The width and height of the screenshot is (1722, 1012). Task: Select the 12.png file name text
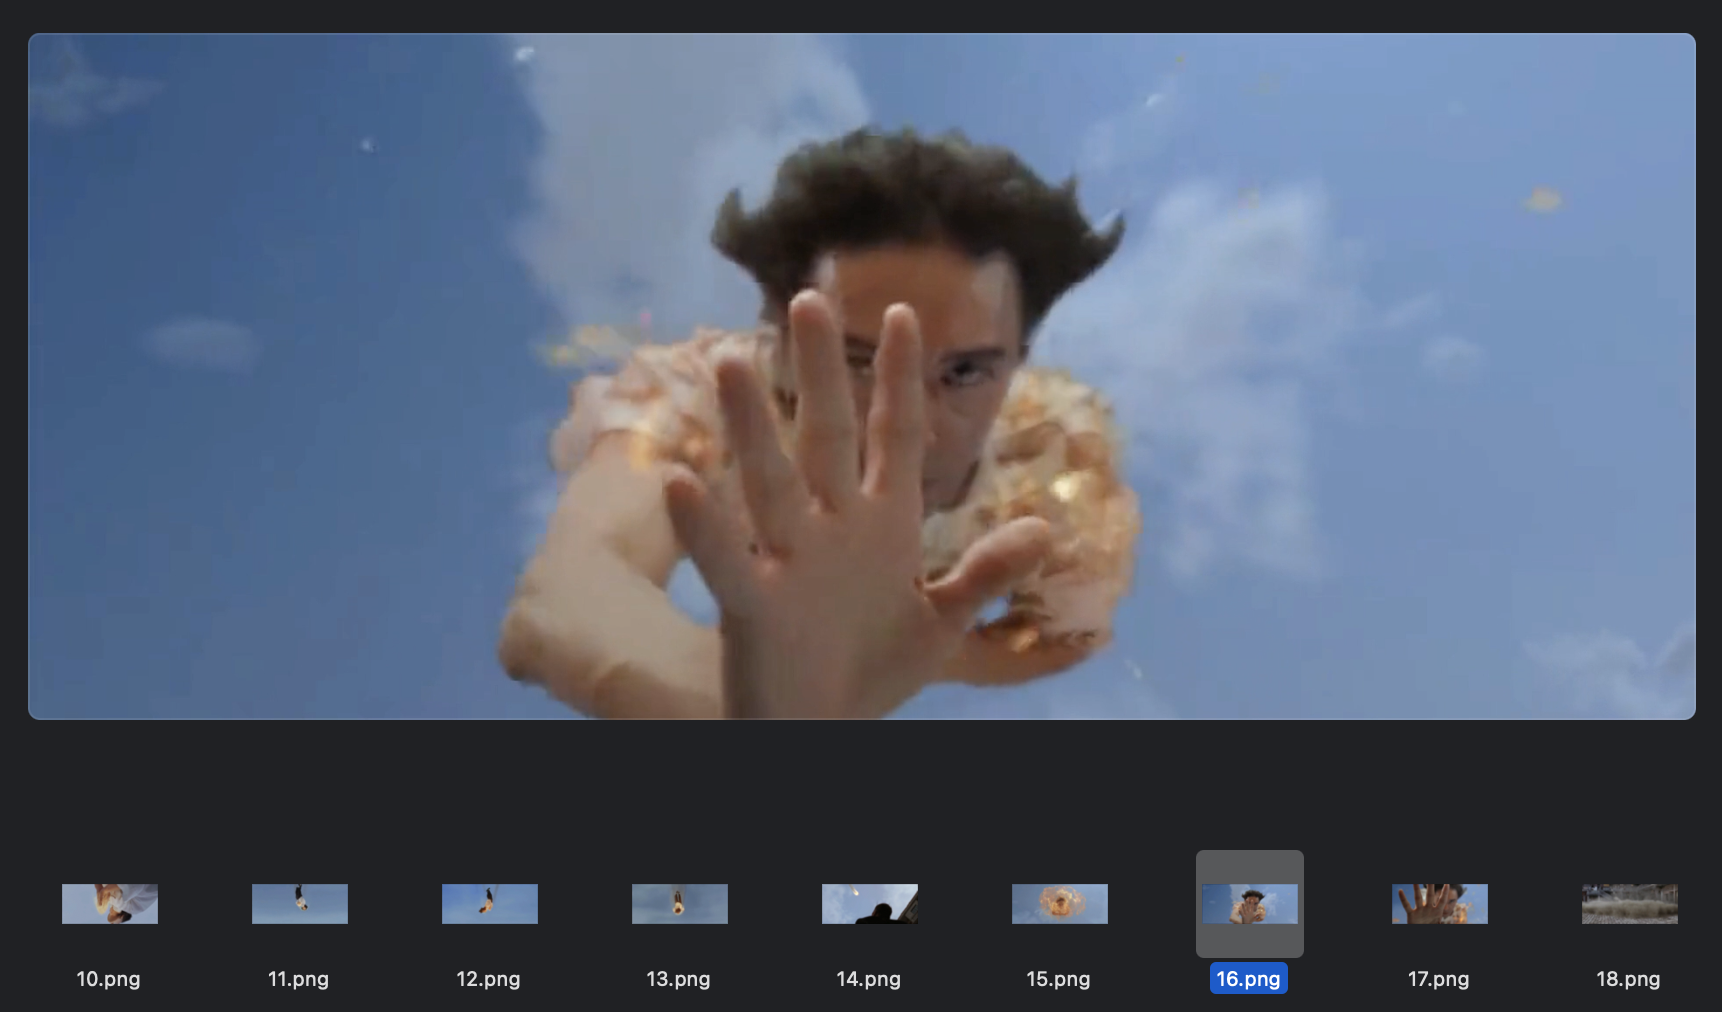[488, 979]
